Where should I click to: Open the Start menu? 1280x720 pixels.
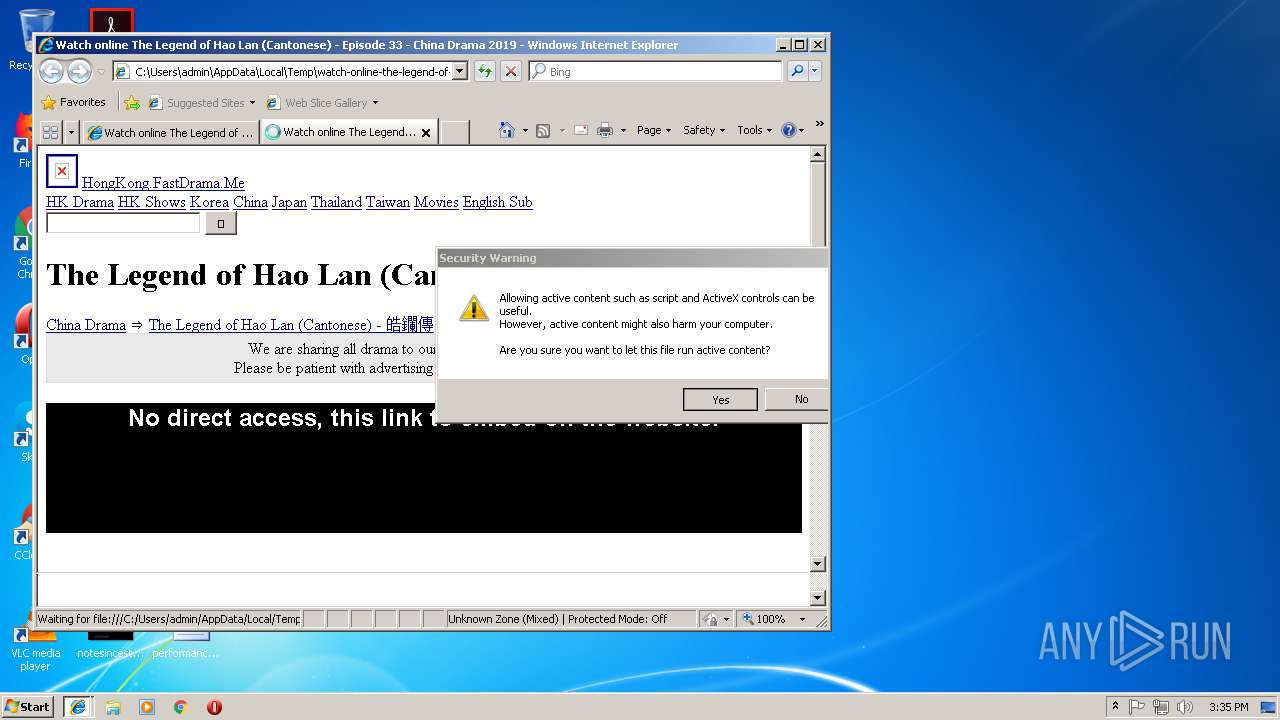[x=27, y=706]
